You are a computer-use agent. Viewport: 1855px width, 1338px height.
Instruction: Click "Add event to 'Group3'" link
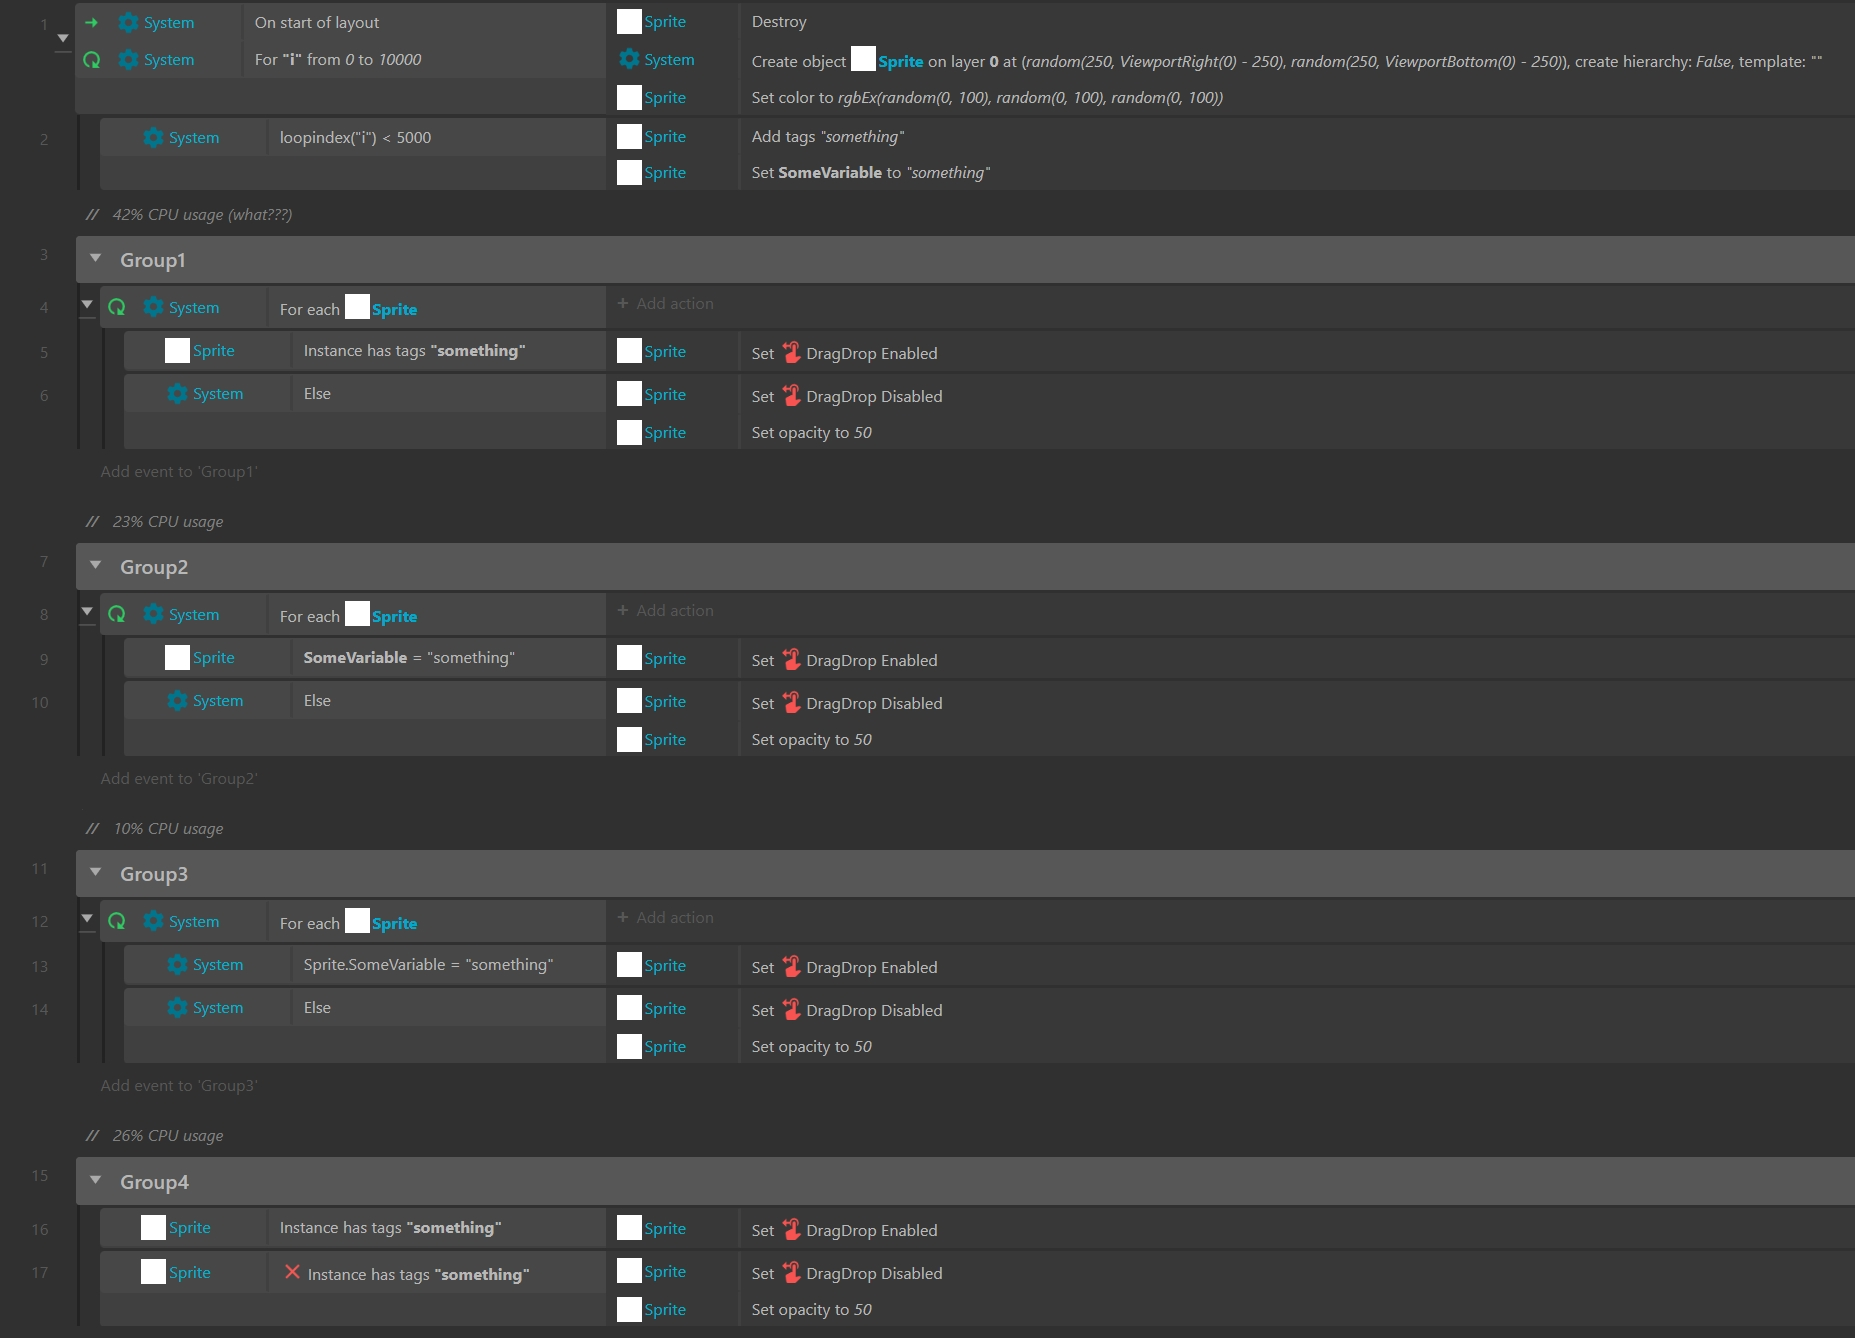(x=179, y=1086)
